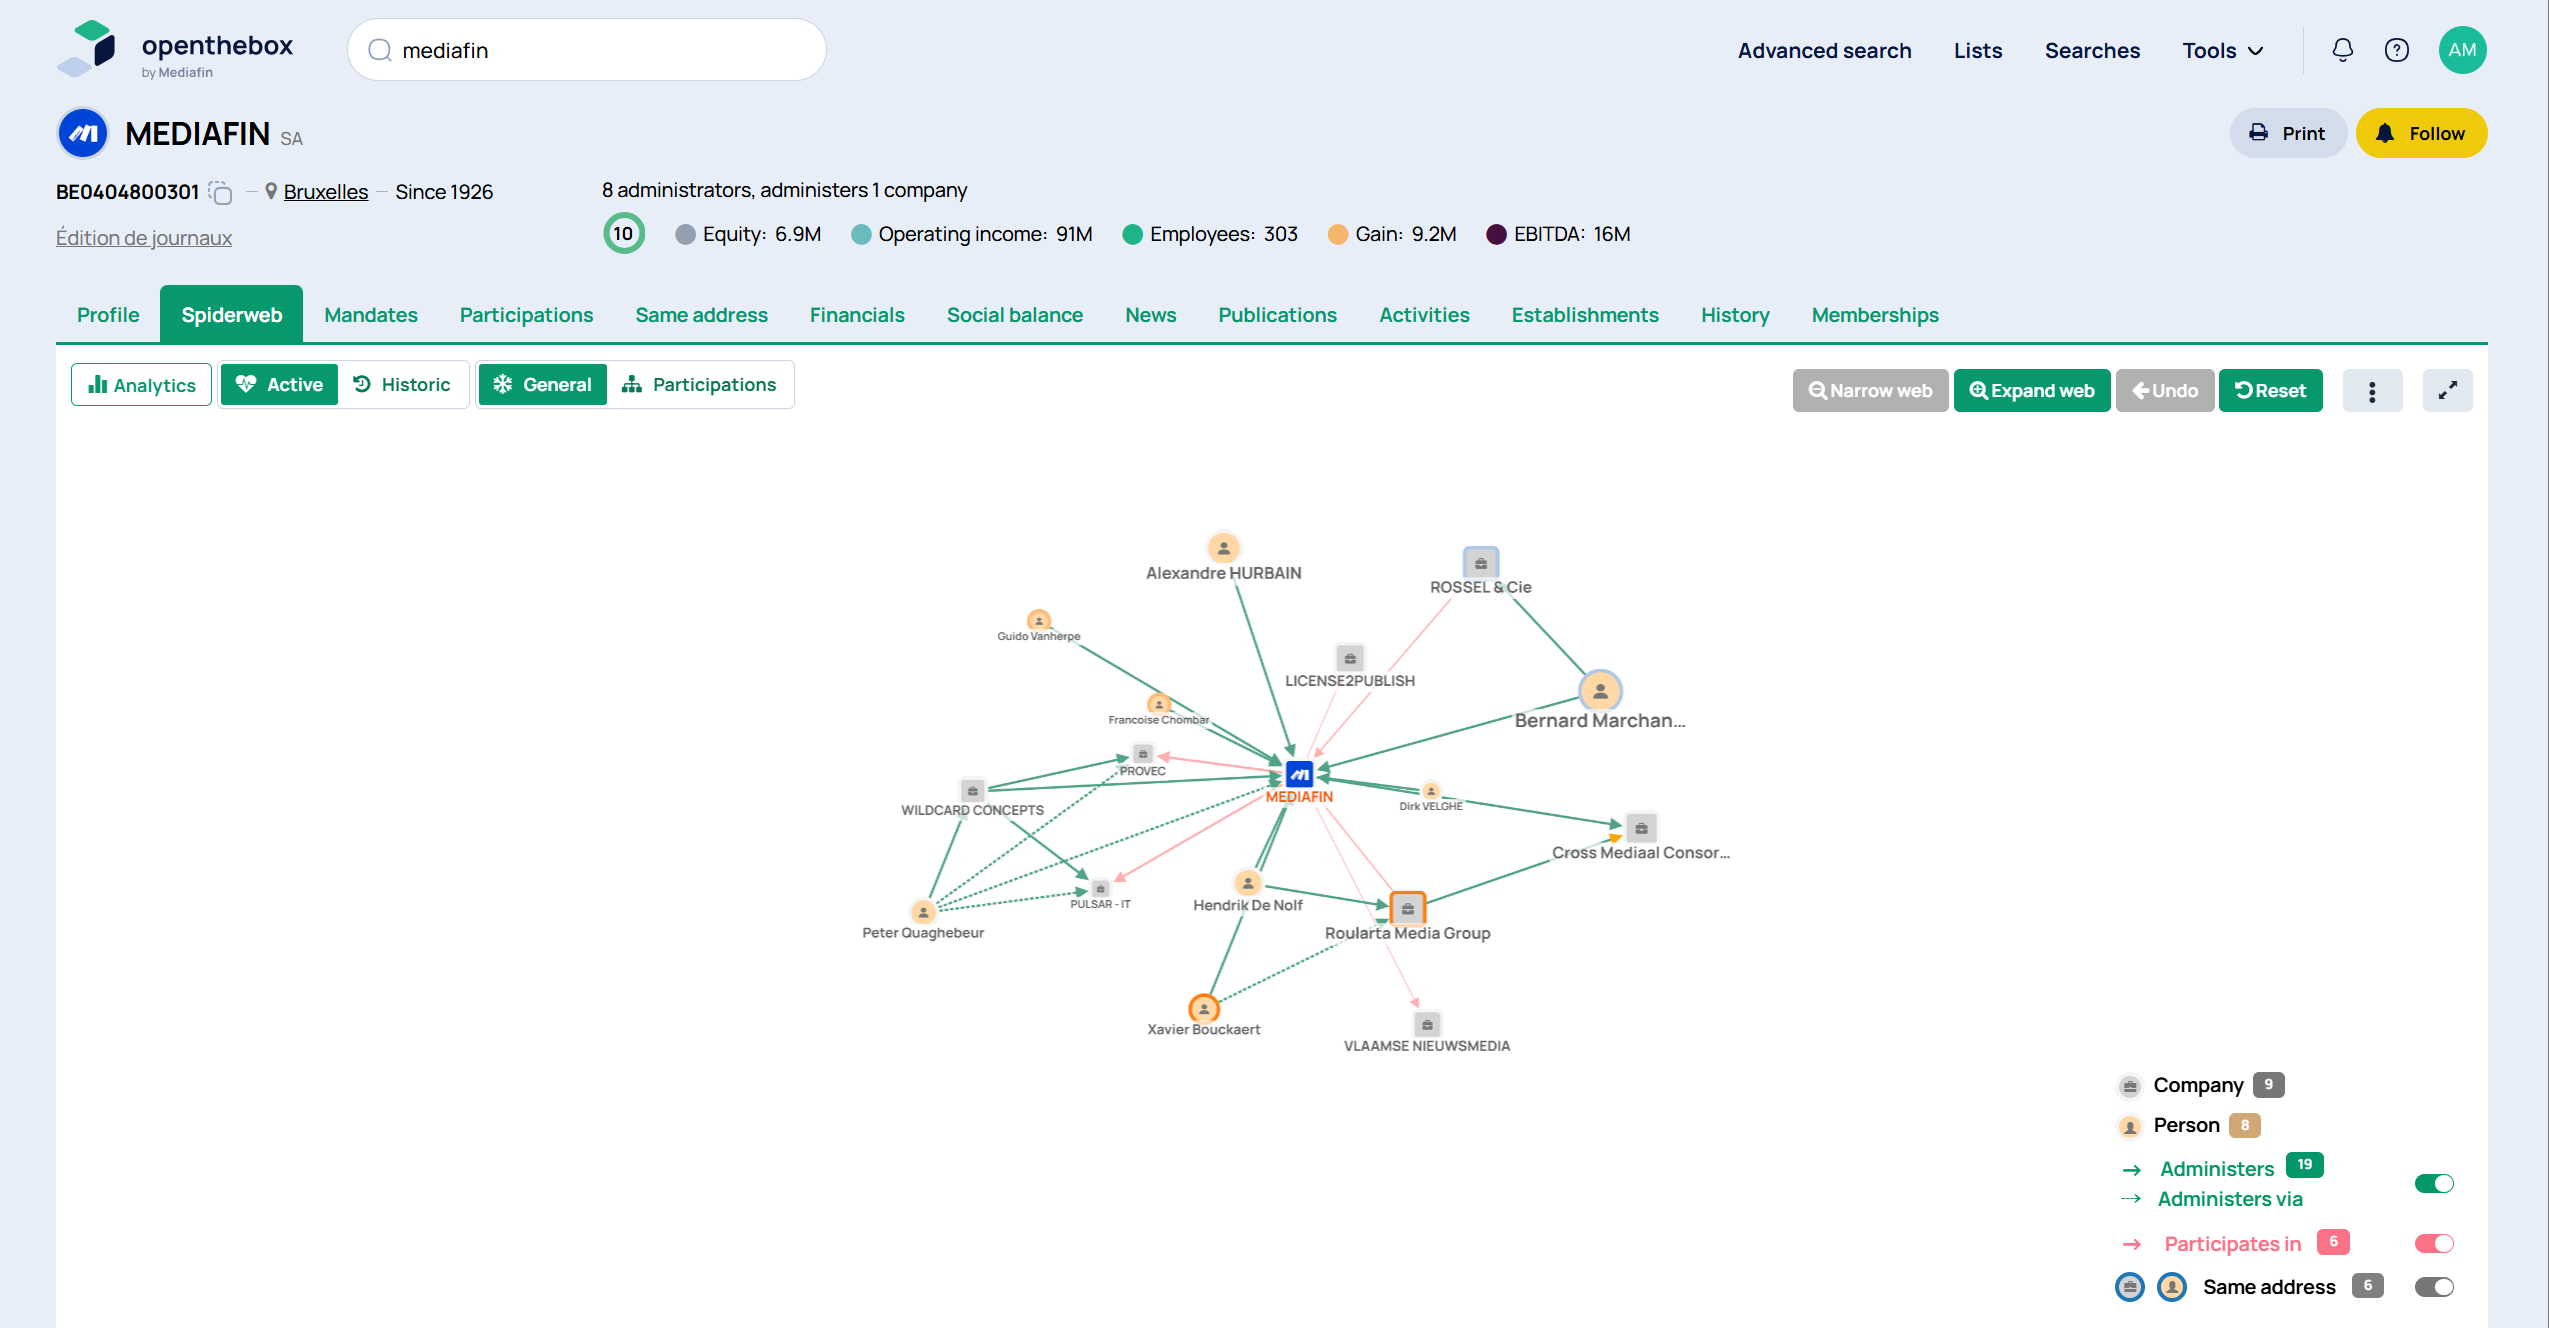Screen dimensions: 2549x1328
Task: Open the Mandates tab
Action: point(370,315)
